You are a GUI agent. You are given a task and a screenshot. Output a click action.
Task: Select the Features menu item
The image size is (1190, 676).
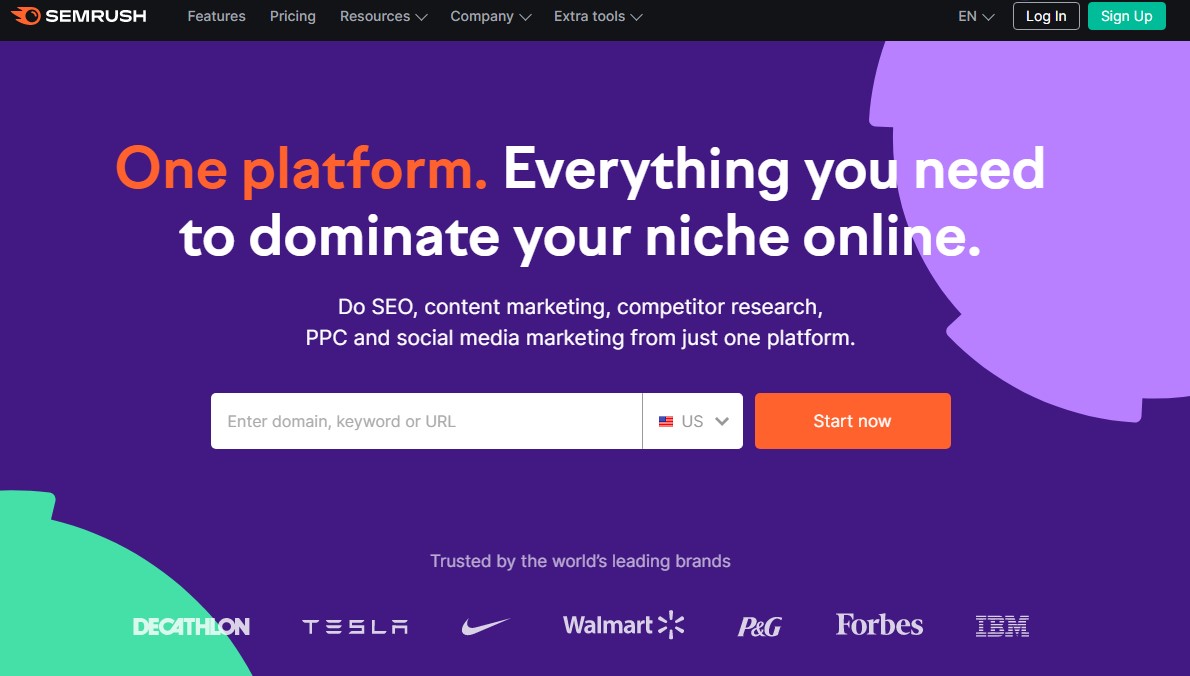click(216, 16)
